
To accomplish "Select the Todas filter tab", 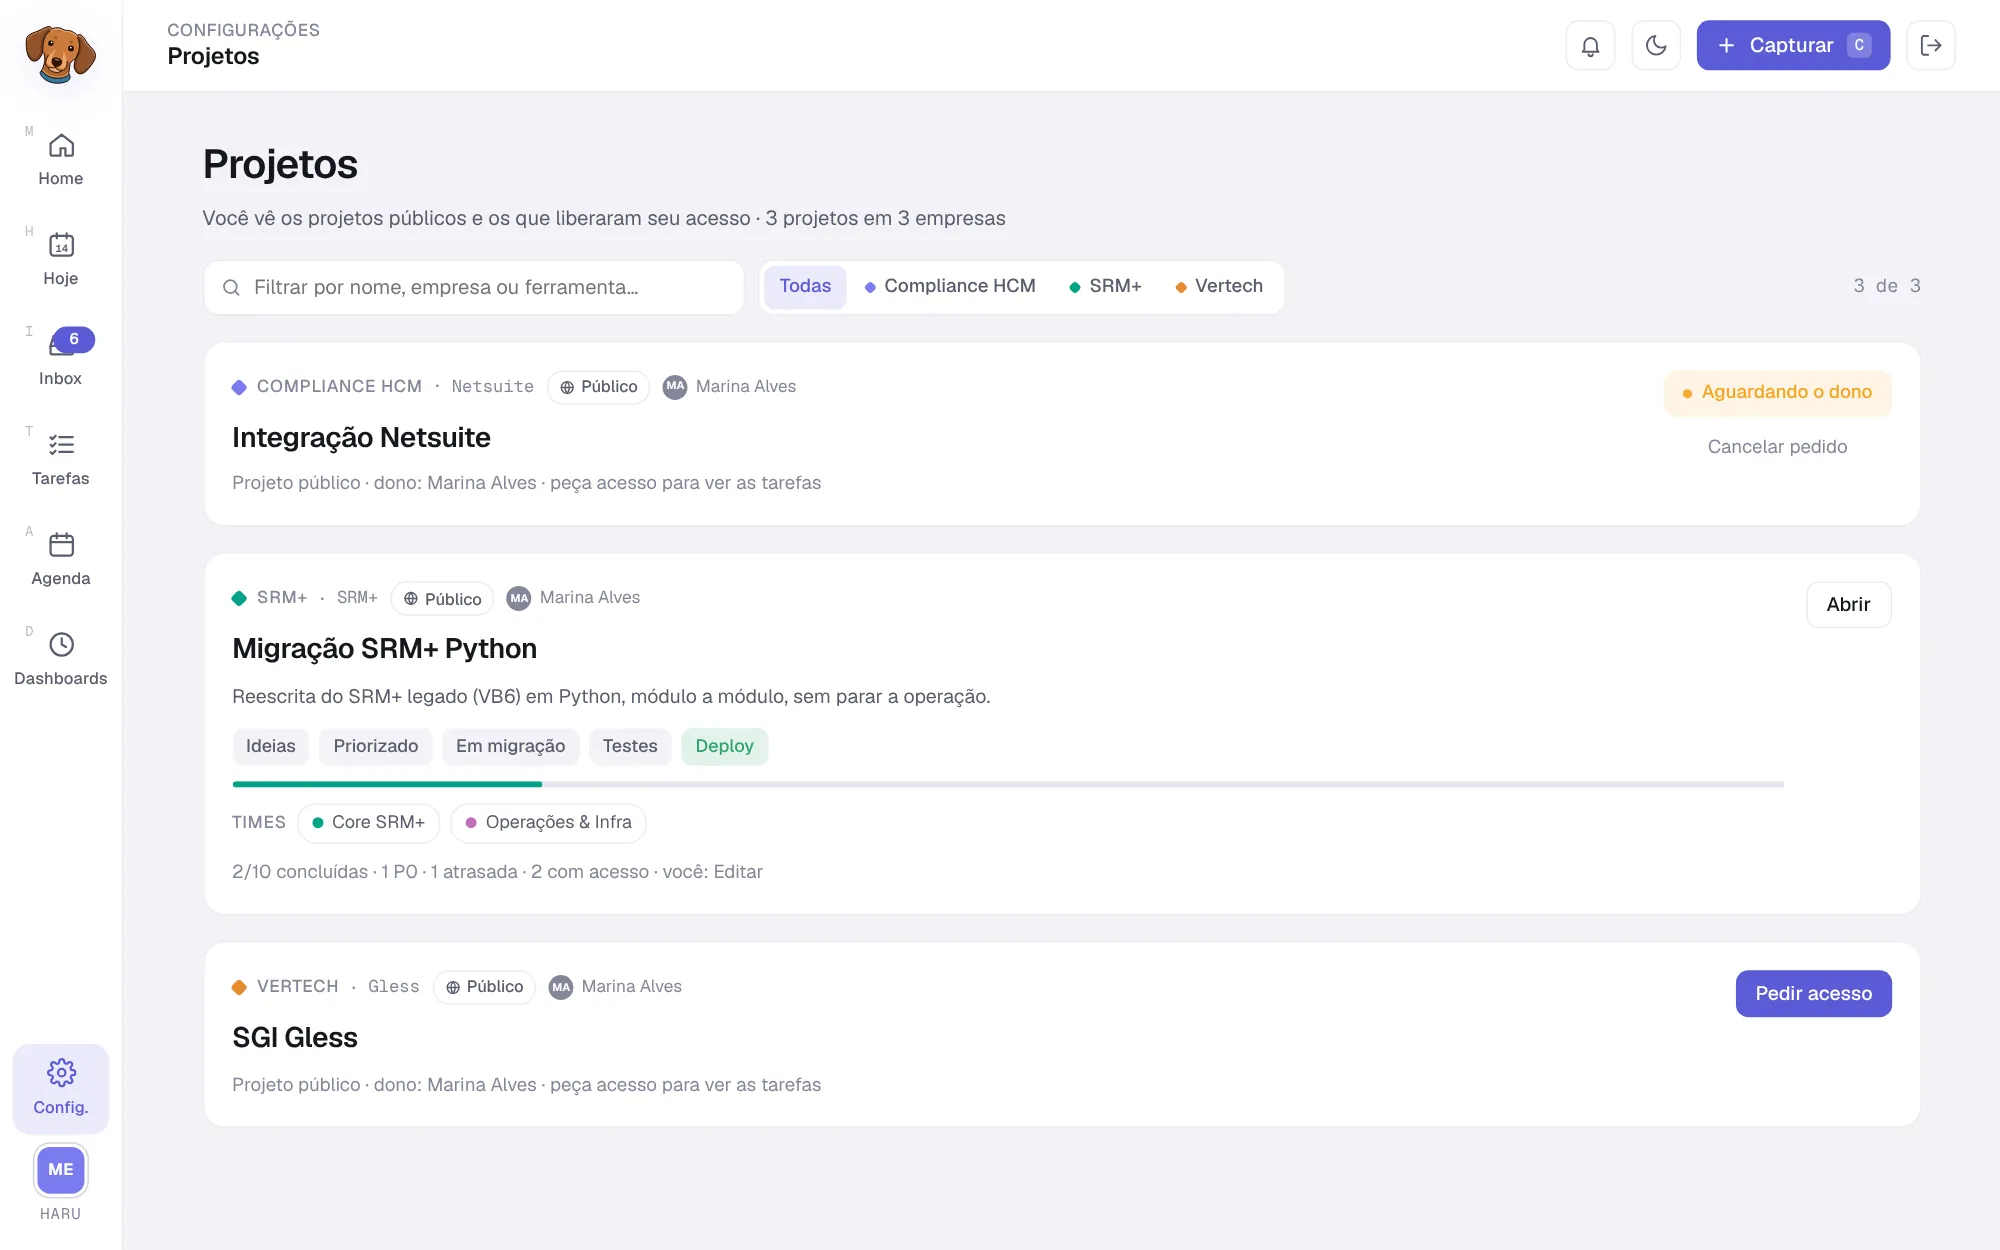I will click(x=805, y=287).
